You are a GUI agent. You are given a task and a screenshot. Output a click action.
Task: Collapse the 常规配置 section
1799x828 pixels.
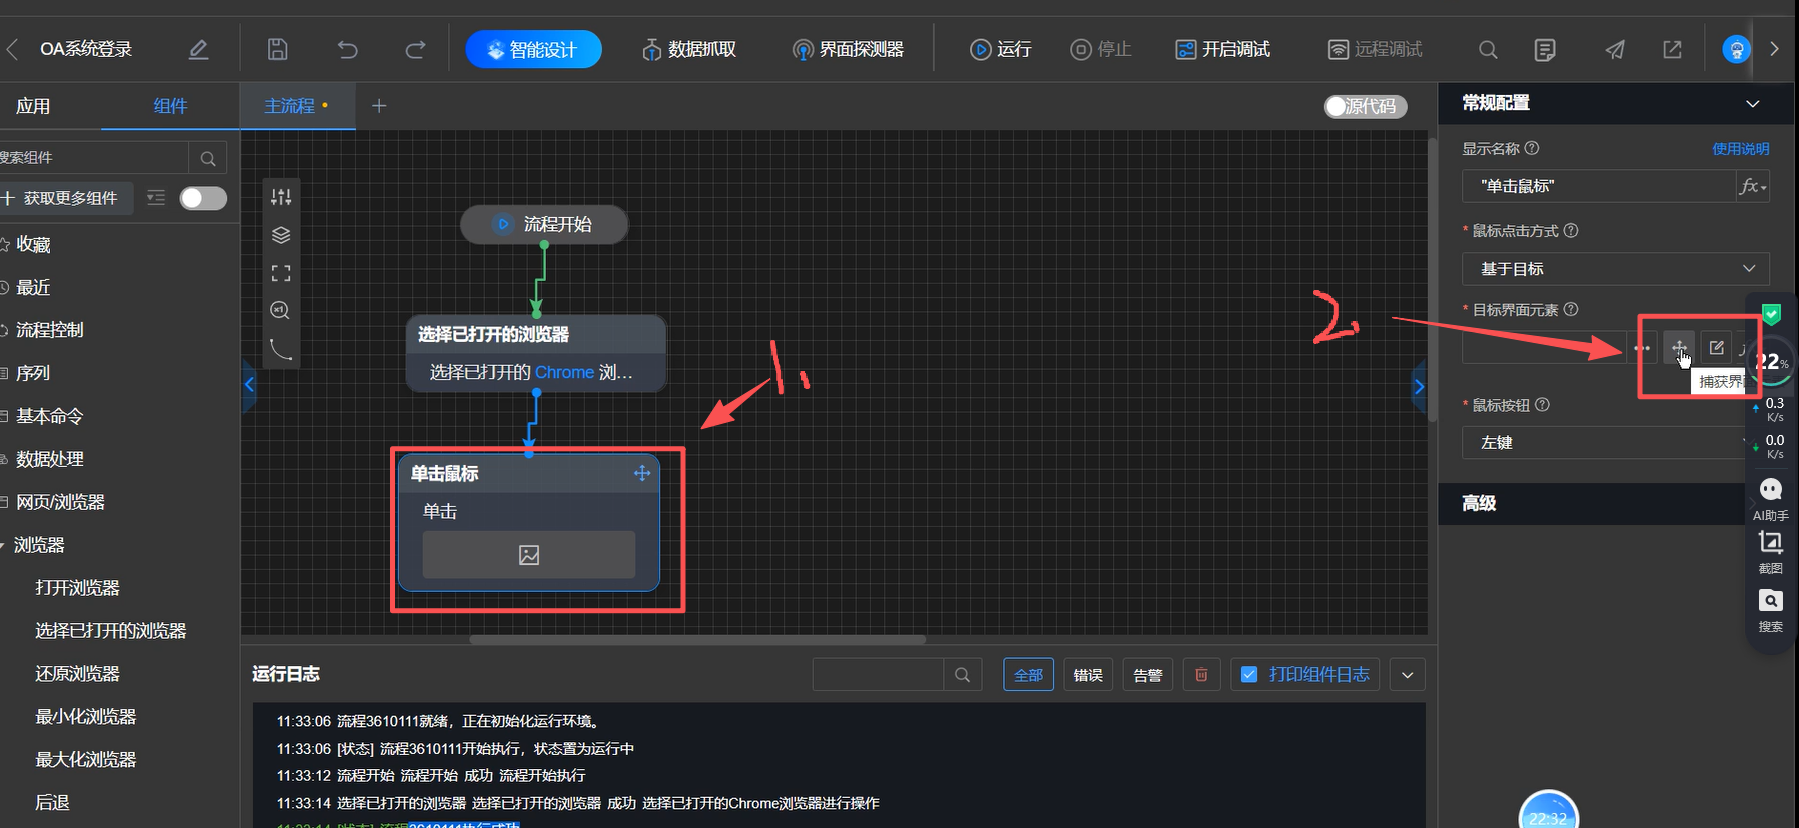pos(1752,104)
